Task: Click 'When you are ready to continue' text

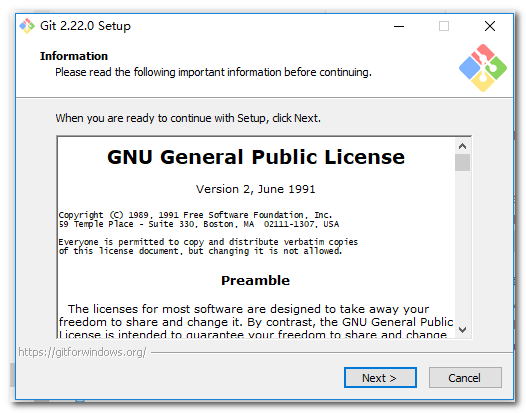Action: (x=188, y=118)
